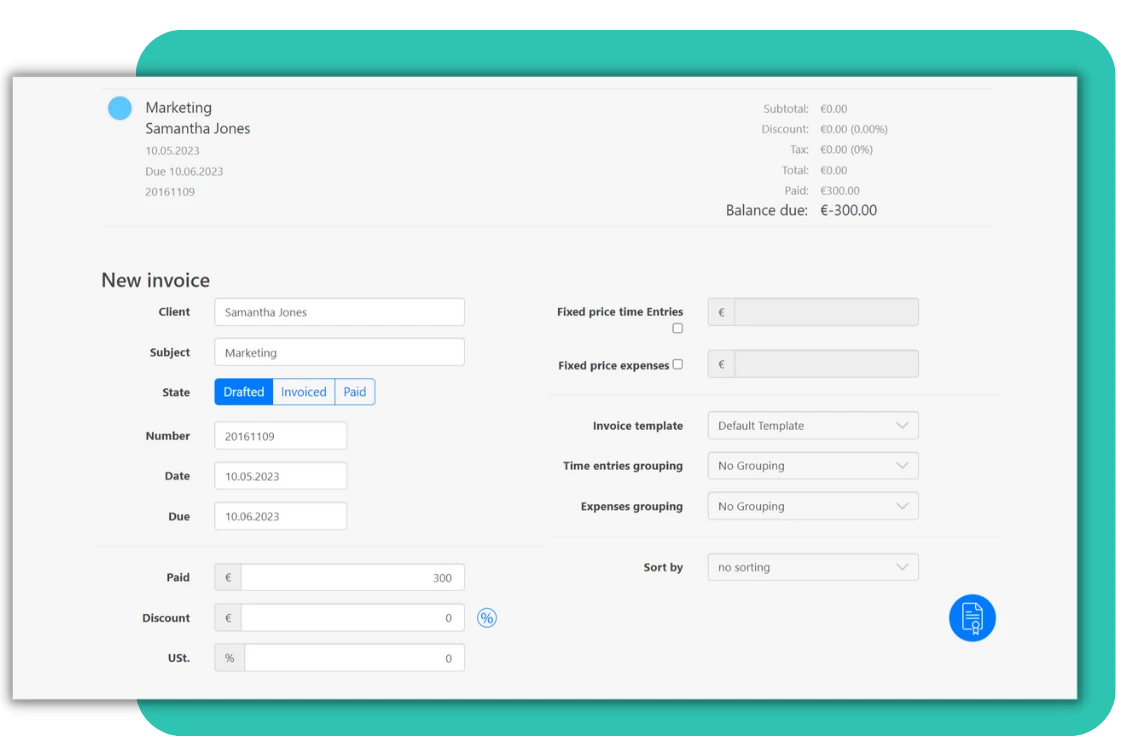Image resolution: width=1128 pixels, height=743 pixels.
Task: Click the Subject field containing Marketing
Action: (x=339, y=352)
